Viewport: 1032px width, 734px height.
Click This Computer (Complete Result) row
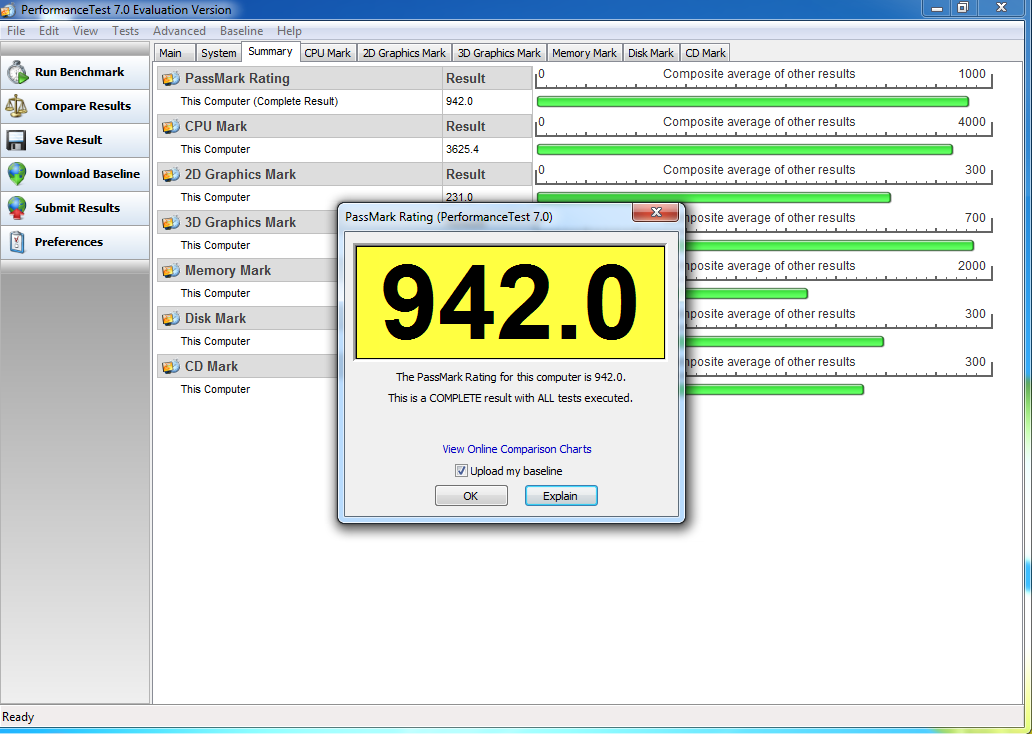(259, 101)
